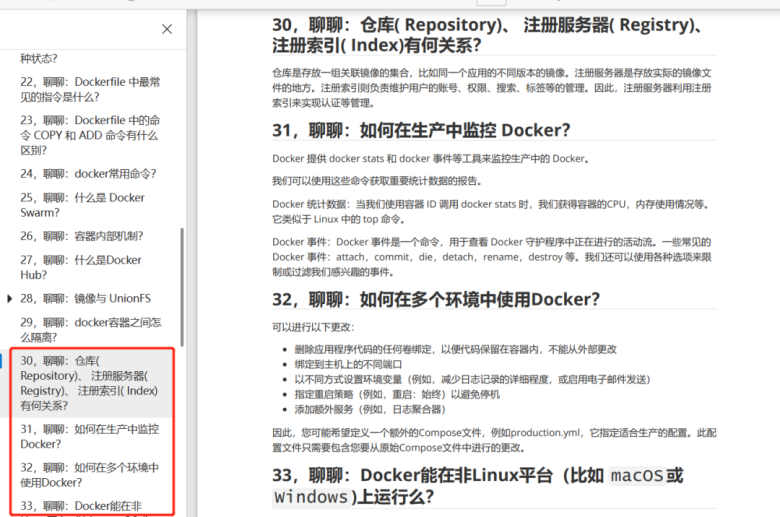Open outline entry 22 Dockerfile 中最常见的指令
This screenshot has height=517, width=780.
click(90, 90)
